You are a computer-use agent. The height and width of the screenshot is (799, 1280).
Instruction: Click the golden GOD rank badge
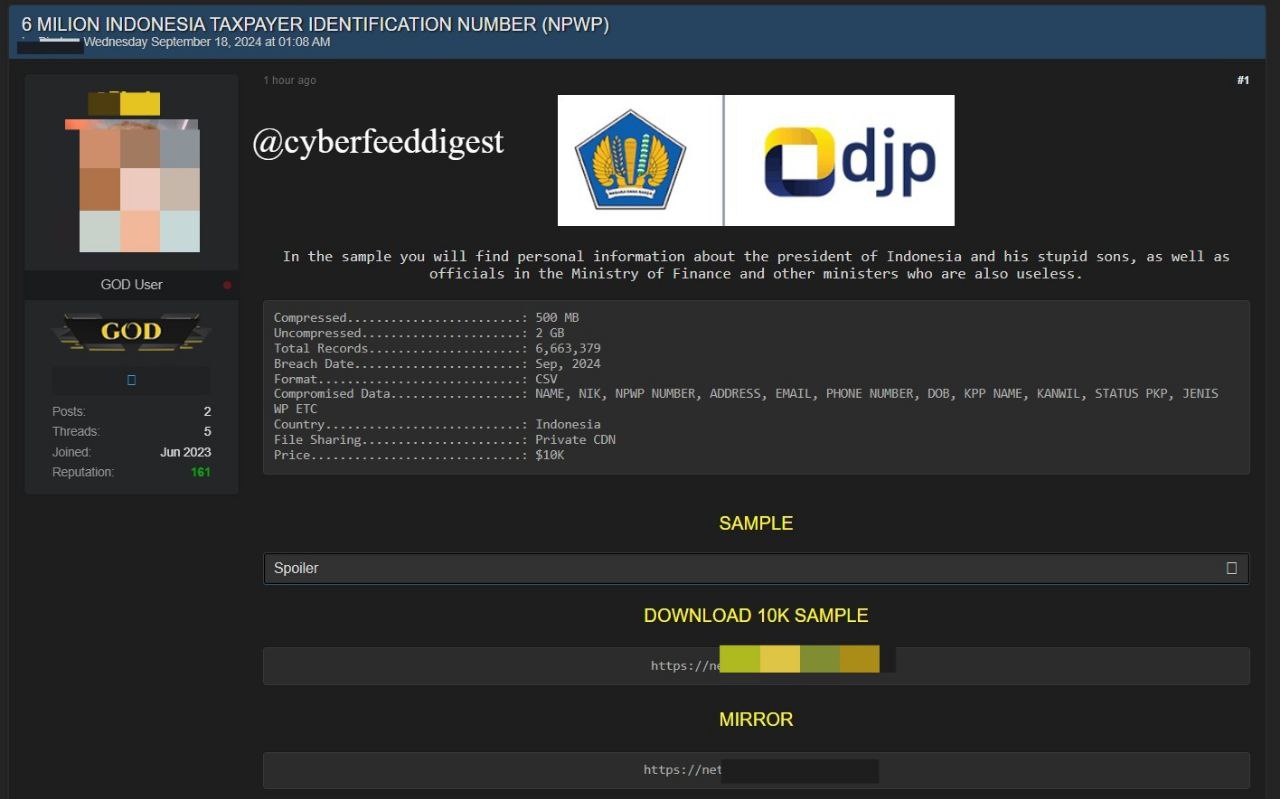click(131, 332)
